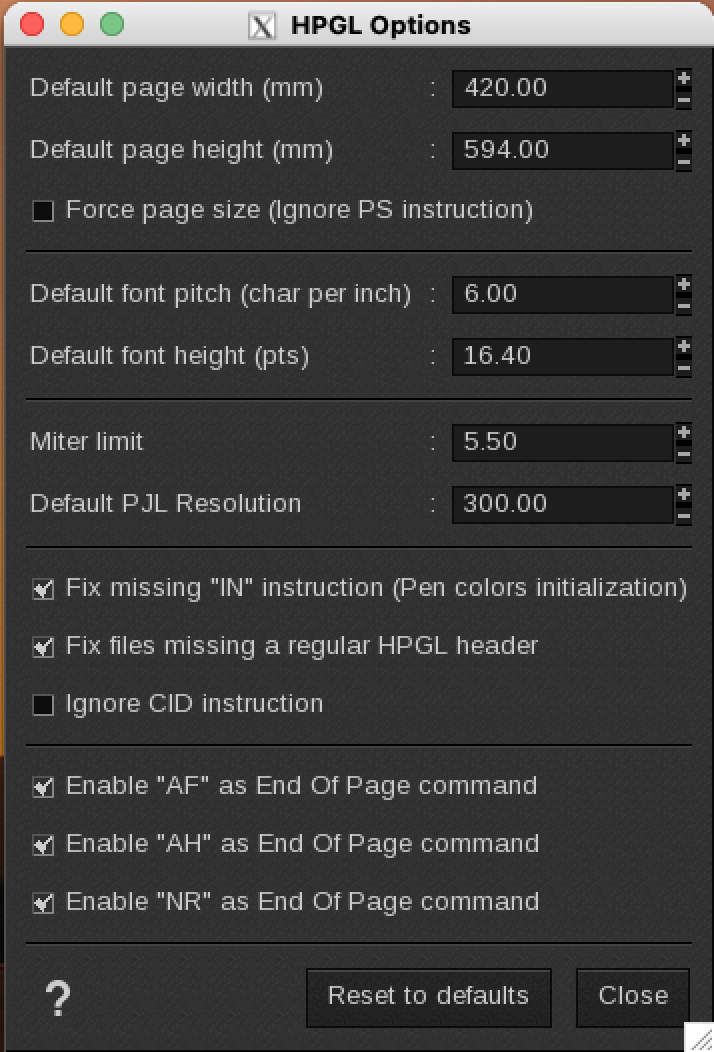The width and height of the screenshot is (714, 1052).
Task: Uncheck Fix missing "IN" instruction
Action: 43,589
